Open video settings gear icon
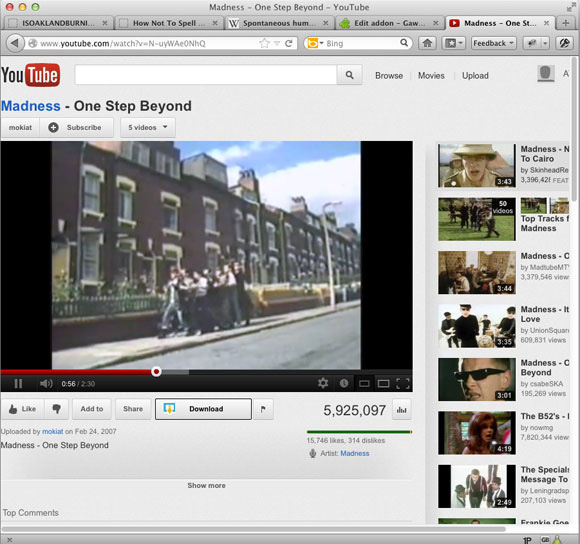 323,383
